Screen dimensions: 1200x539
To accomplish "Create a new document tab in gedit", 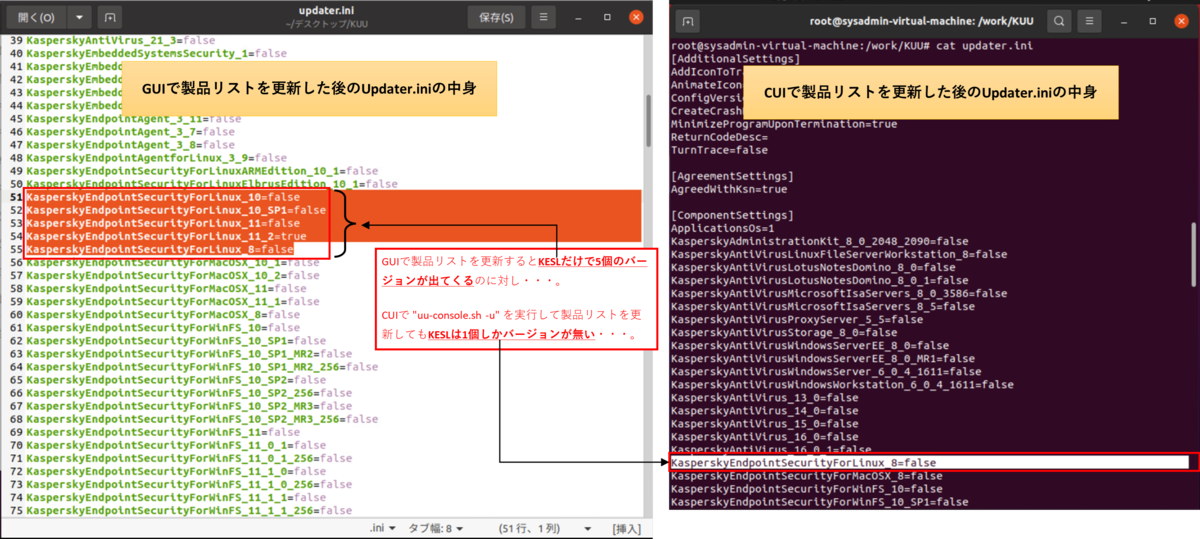I will 110,17.
